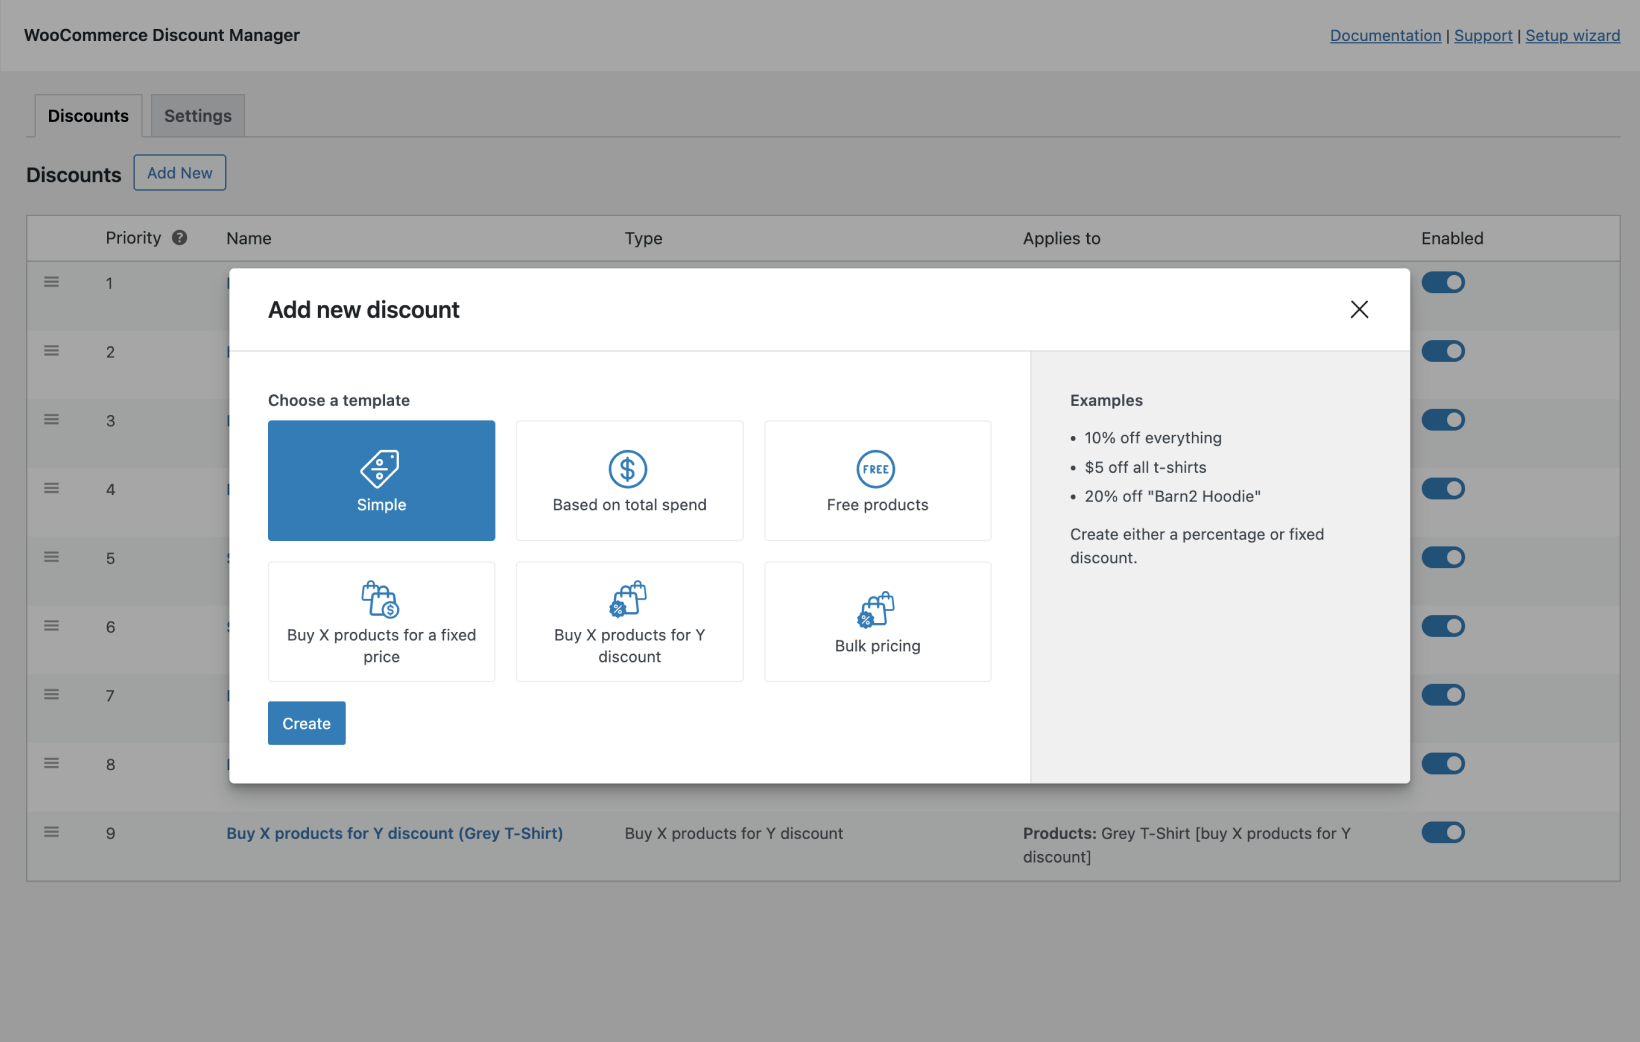
Task: Select the Simple discount template icon
Action: (x=381, y=470)
